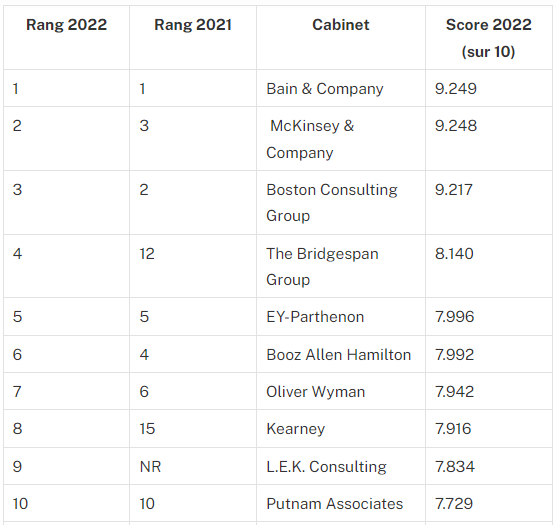Click the Rang 2022 column header
The width and height of the screenshot is (557, 525).
pyautogui.click(x=66, y=37)
